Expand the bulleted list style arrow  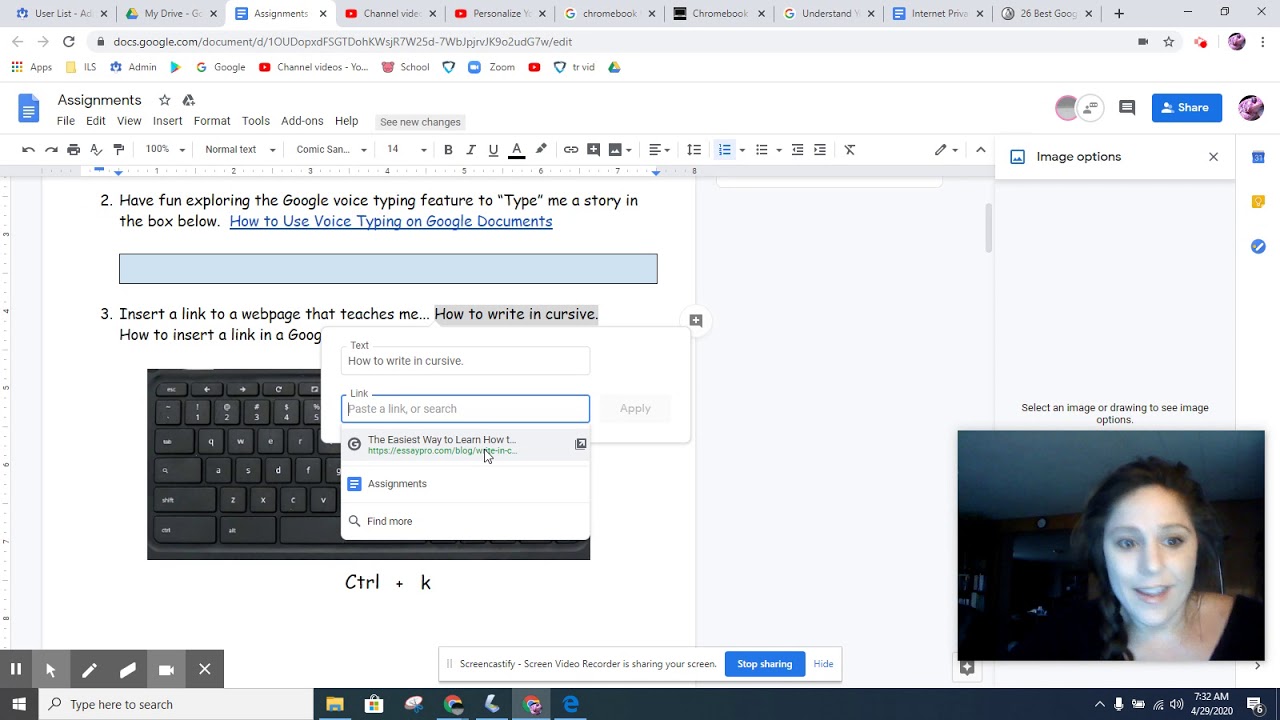(779, 150)
